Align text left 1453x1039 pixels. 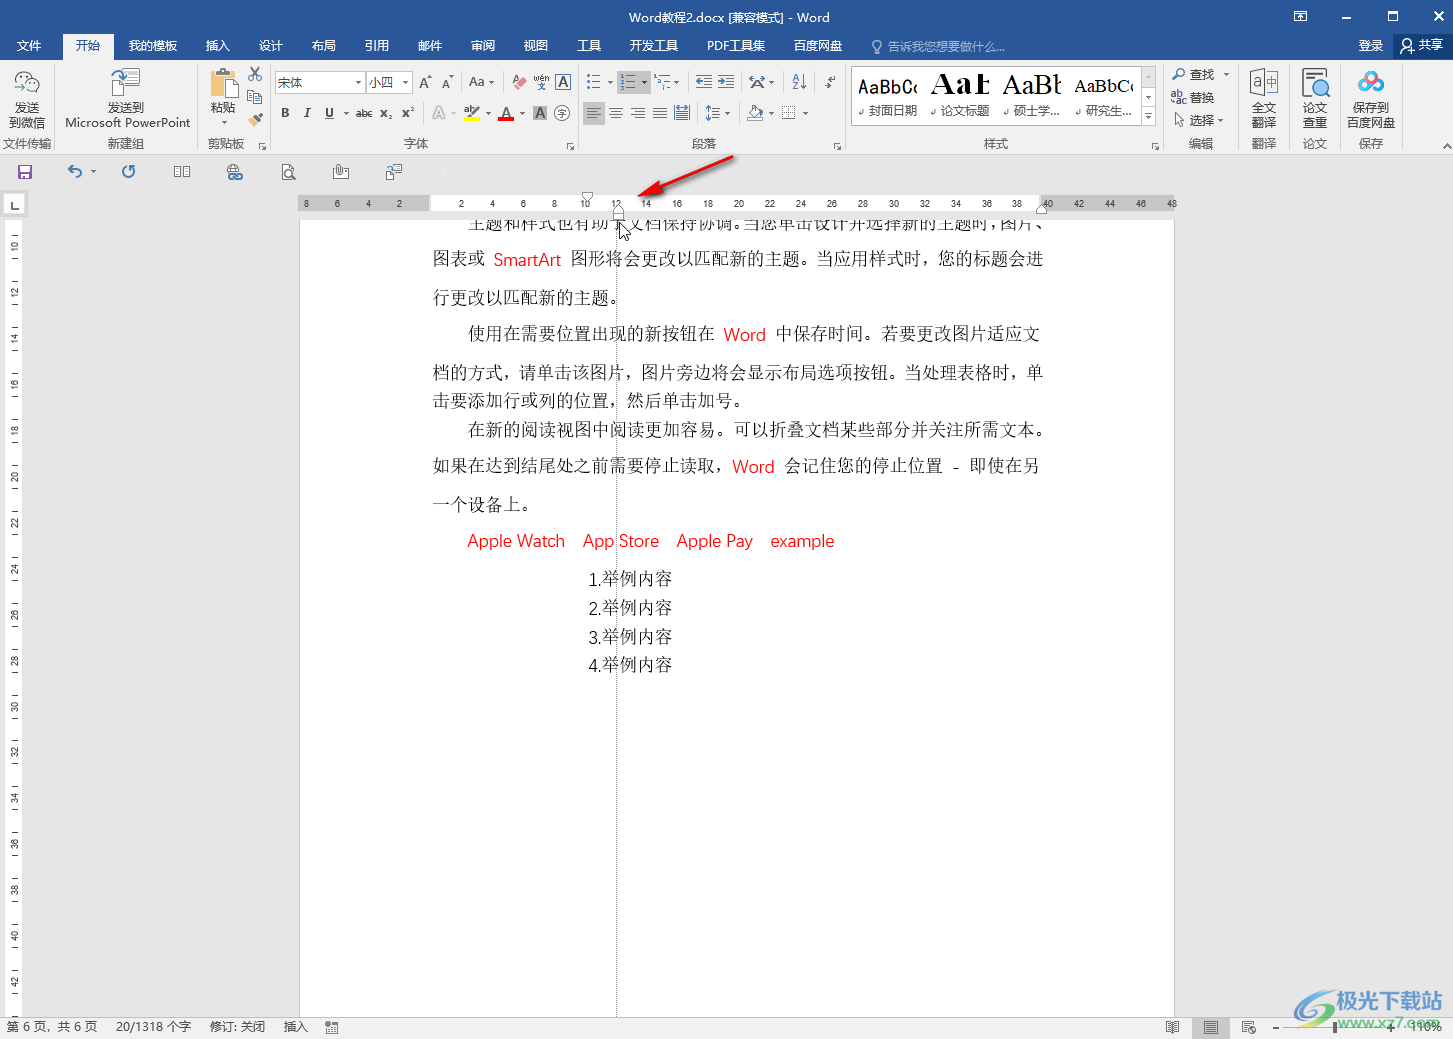coord(594,113)
